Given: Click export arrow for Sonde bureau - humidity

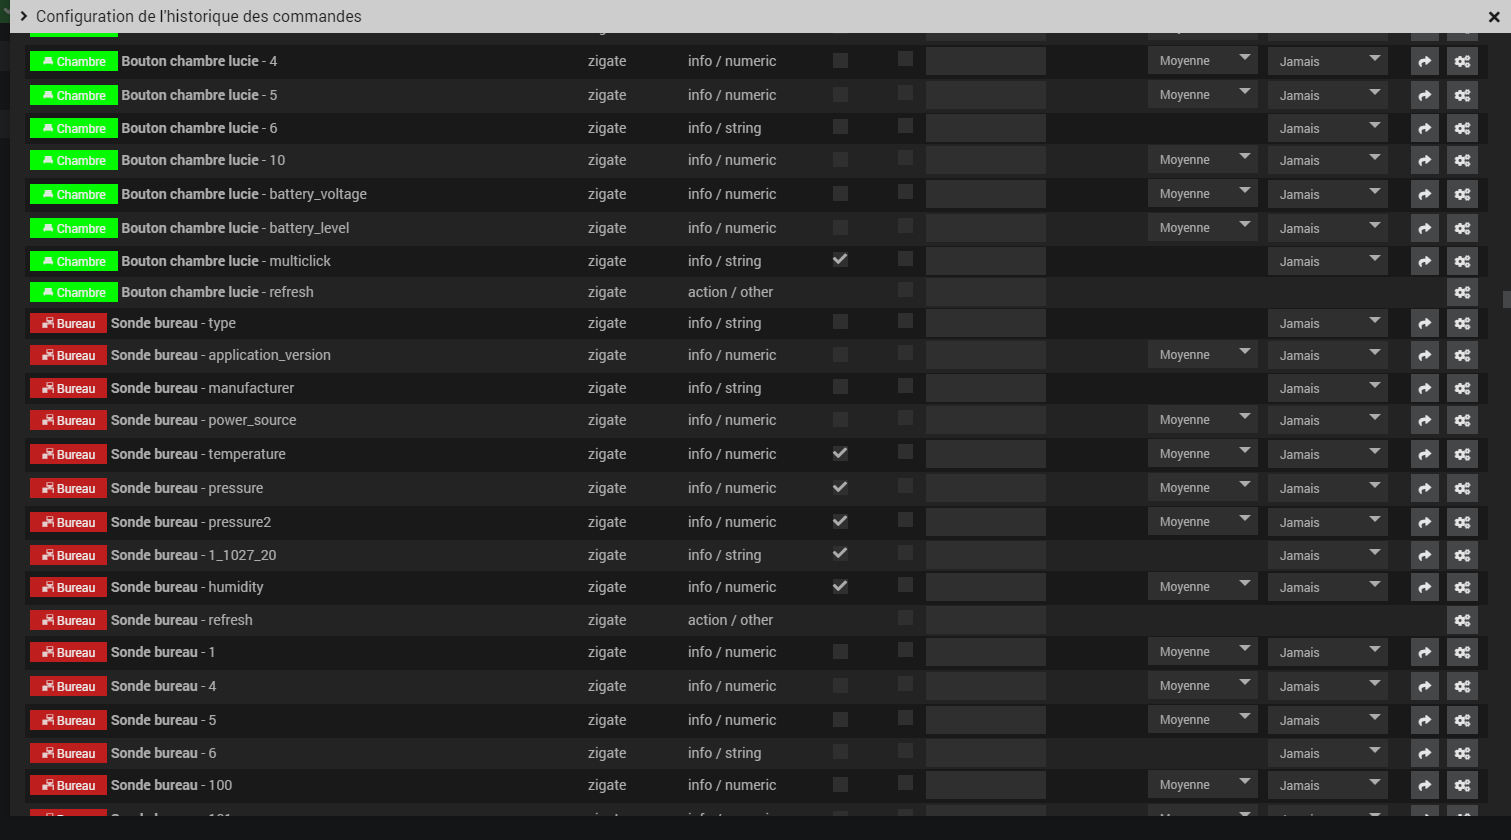Looking at the screenshot, I should (1424, 587).
